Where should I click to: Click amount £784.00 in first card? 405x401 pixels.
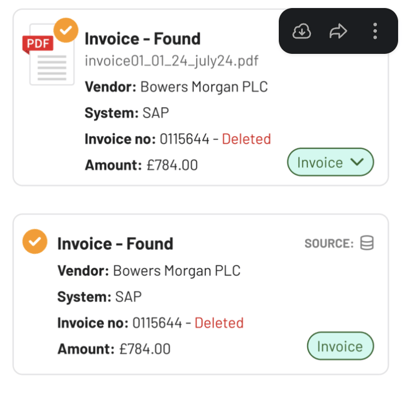click(x=172, y=165)
